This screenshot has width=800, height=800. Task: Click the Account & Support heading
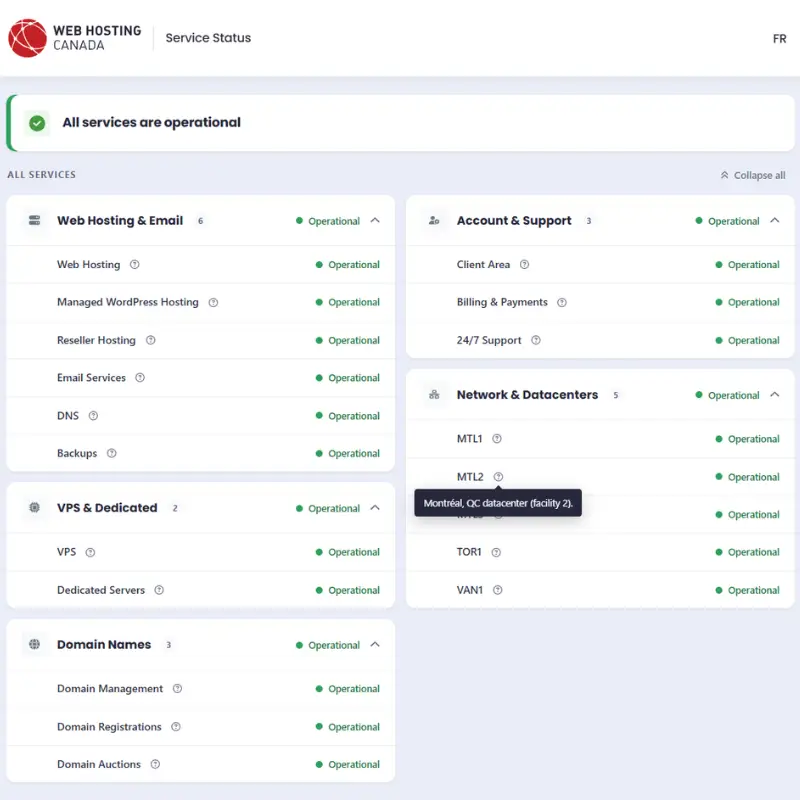click(x=514, y=220)
